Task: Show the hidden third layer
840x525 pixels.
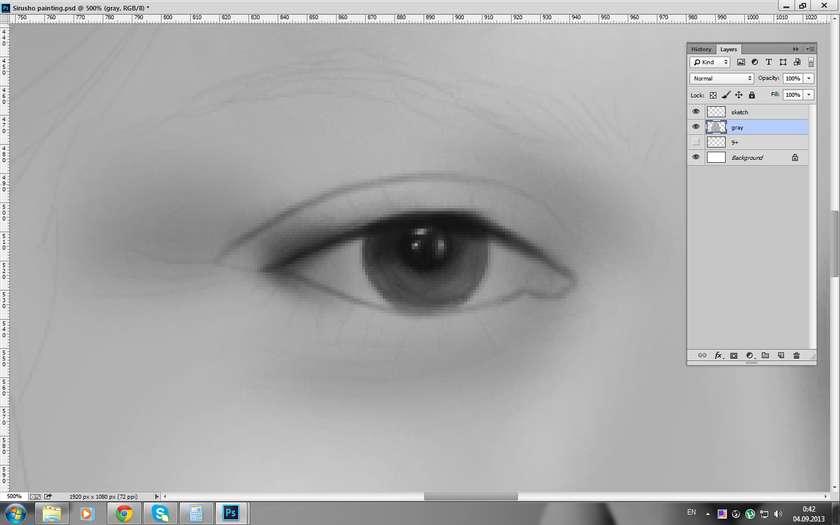Action: pos(696,142)
